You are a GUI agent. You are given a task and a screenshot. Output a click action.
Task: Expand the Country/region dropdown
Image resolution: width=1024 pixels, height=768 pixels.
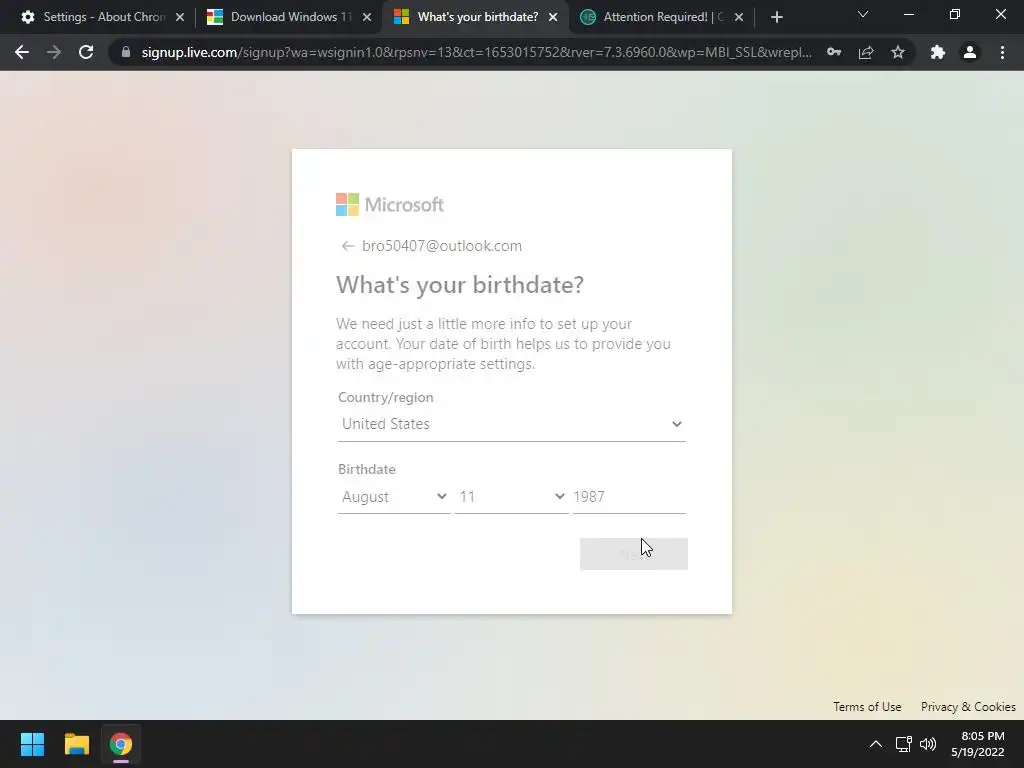[511, 424]
